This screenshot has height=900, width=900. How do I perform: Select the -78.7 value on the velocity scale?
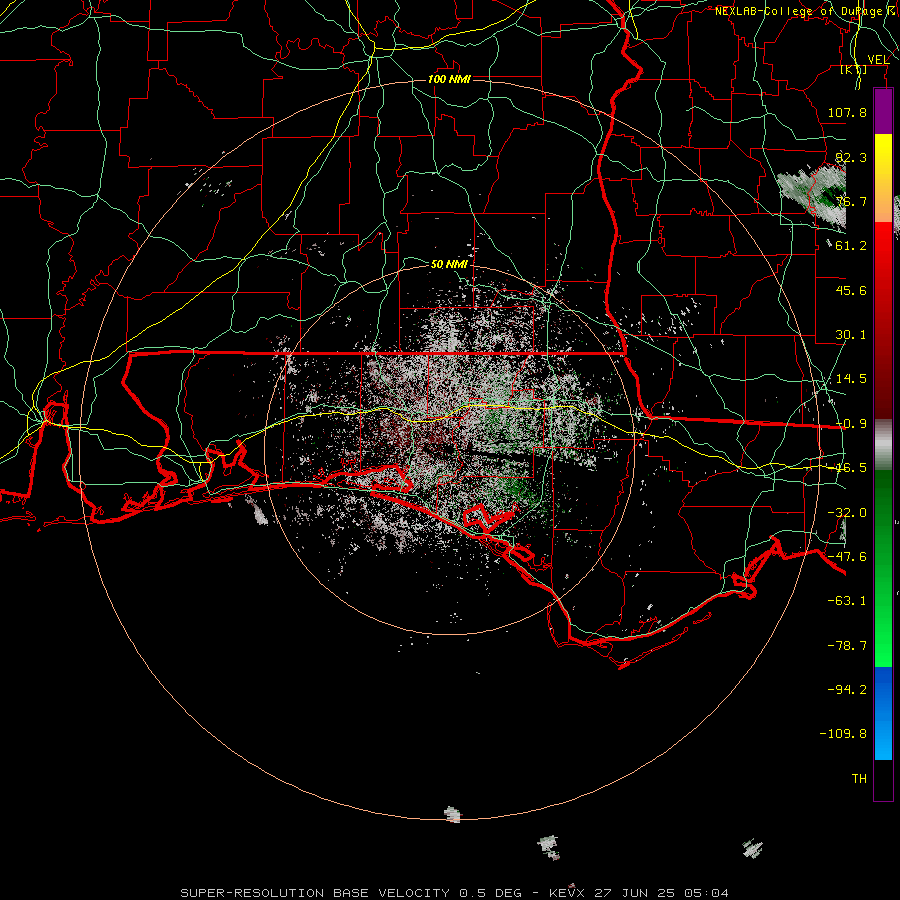847,646
